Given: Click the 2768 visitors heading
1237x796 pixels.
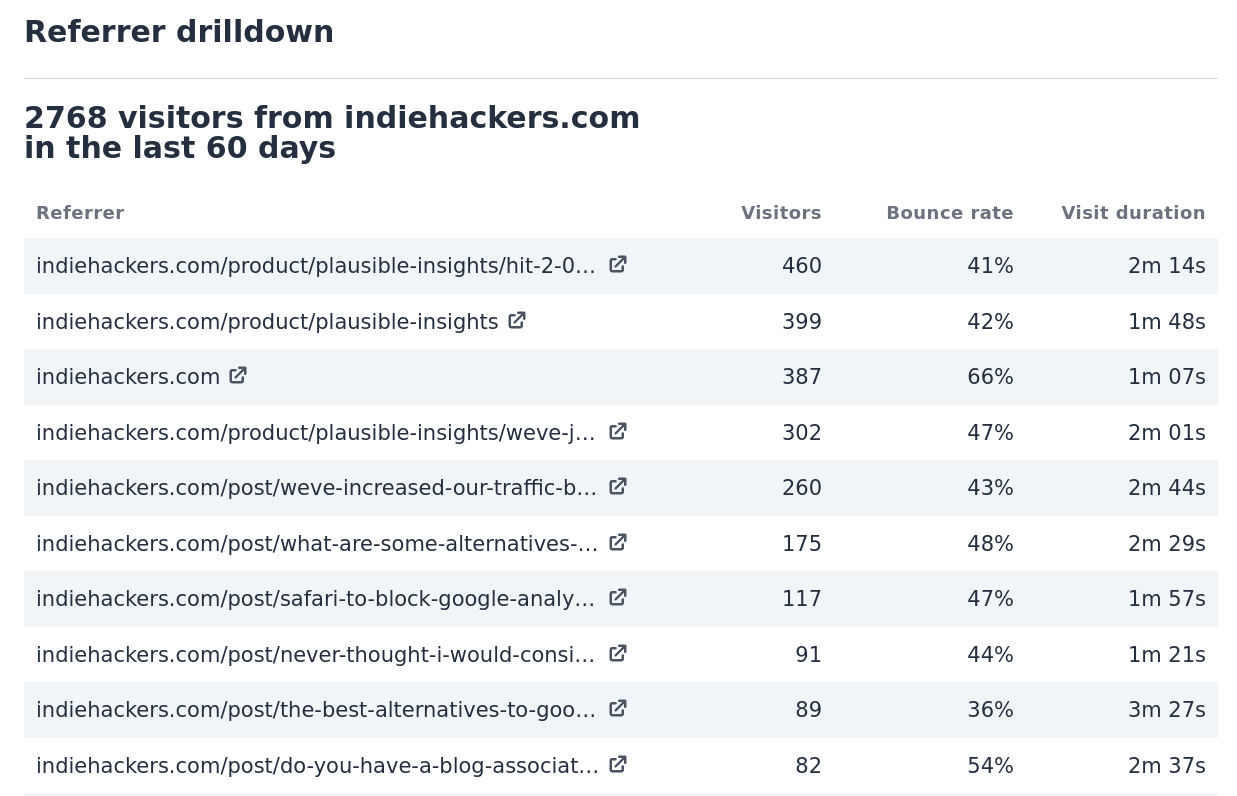Looking at the screenshot, I should (332, 133).
